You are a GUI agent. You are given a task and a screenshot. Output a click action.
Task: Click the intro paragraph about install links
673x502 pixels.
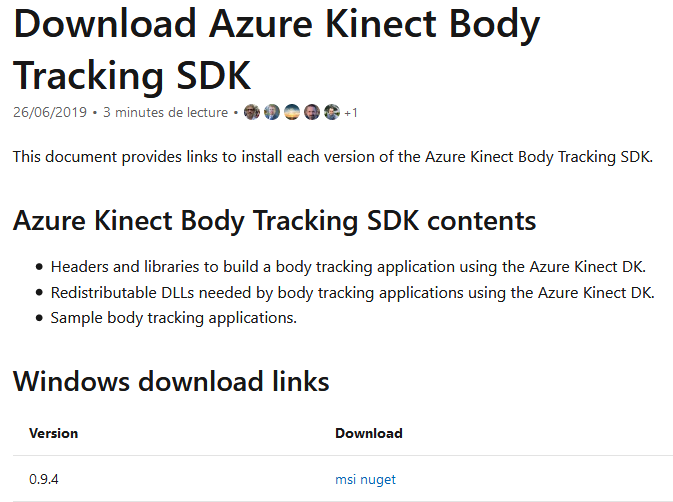coord(333,158)
